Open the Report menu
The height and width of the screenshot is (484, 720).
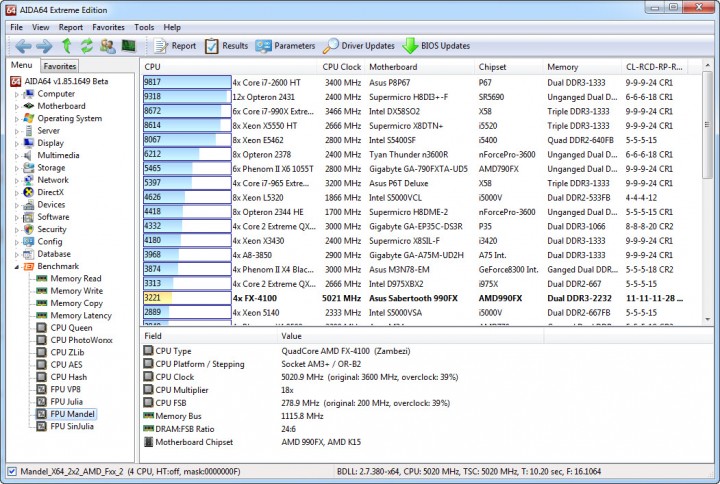(x=71, y=27)
